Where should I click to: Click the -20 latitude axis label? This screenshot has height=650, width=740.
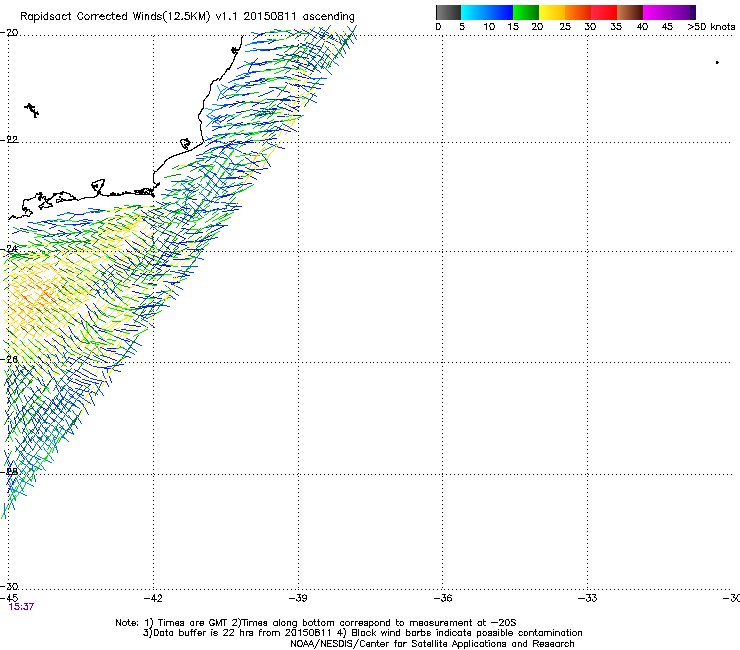pyautogui.click(x=9, y=33)
